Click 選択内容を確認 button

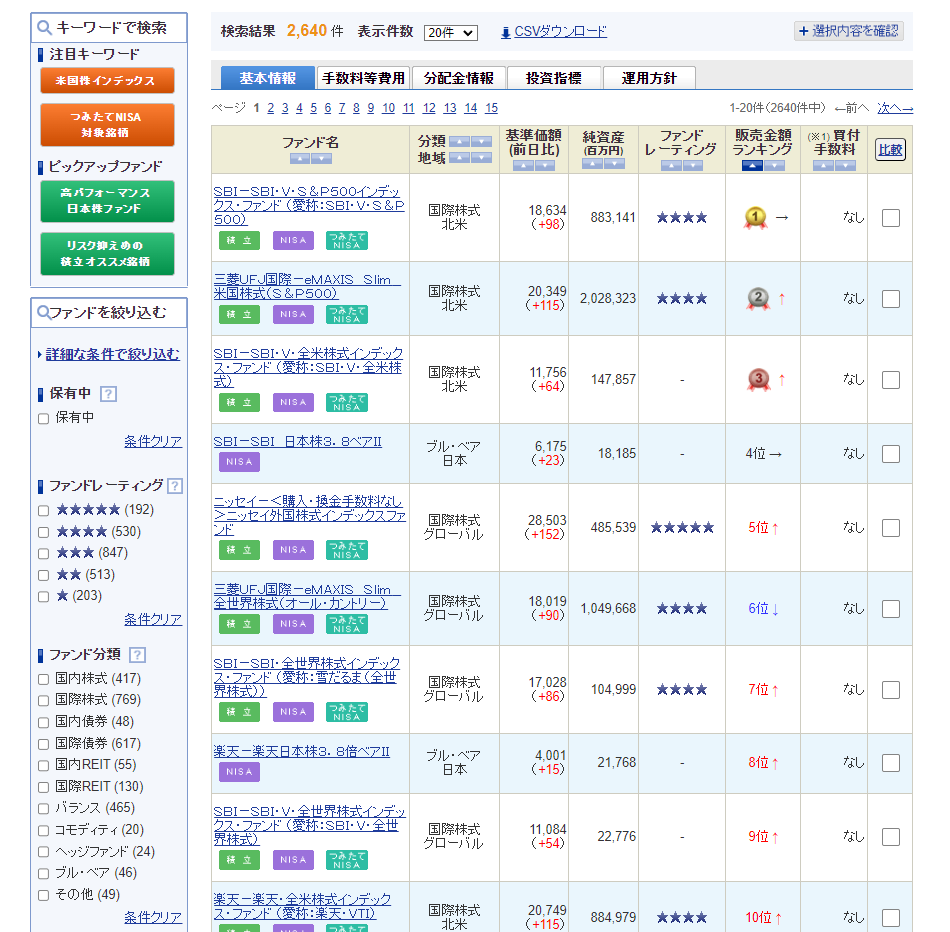tap(849, 31)
